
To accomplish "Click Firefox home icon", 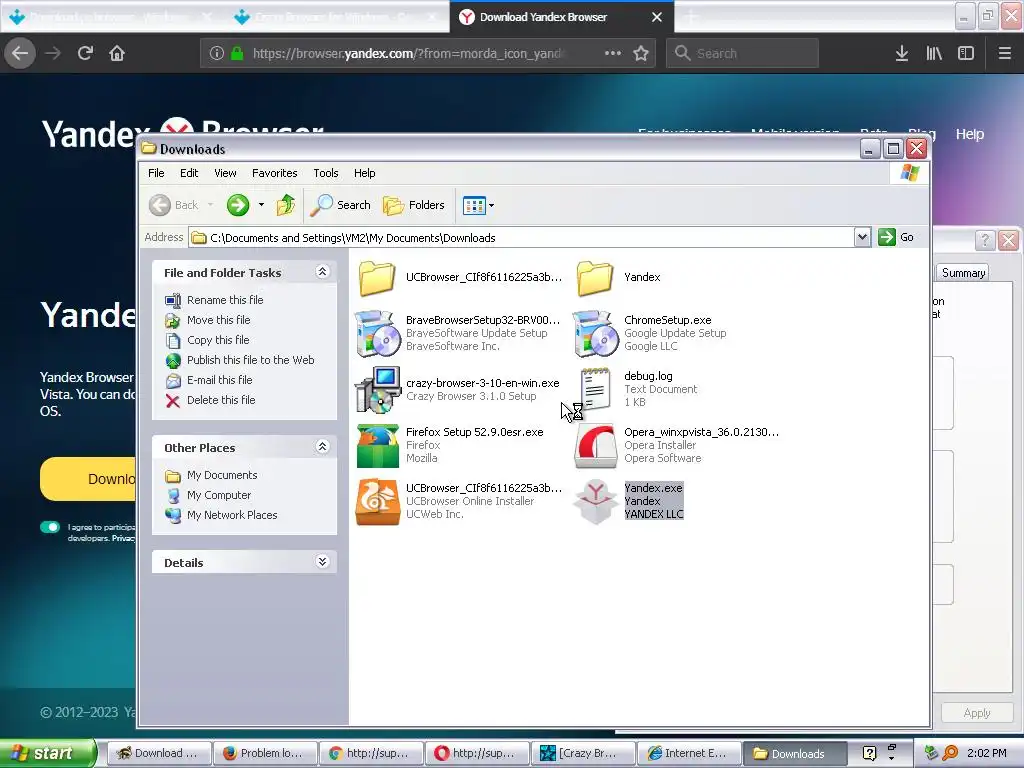I will [x=117, y=53].
